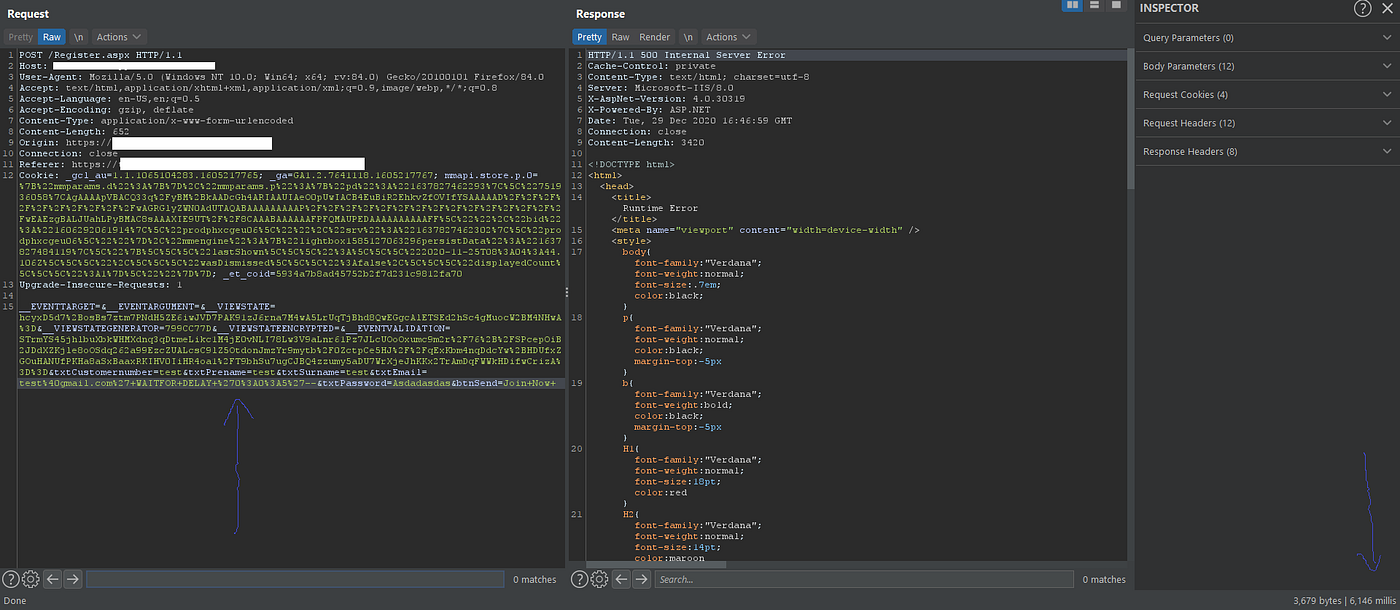Close the Inspector panel with the X
The image size is (1400, 610).
[1386, 9]
